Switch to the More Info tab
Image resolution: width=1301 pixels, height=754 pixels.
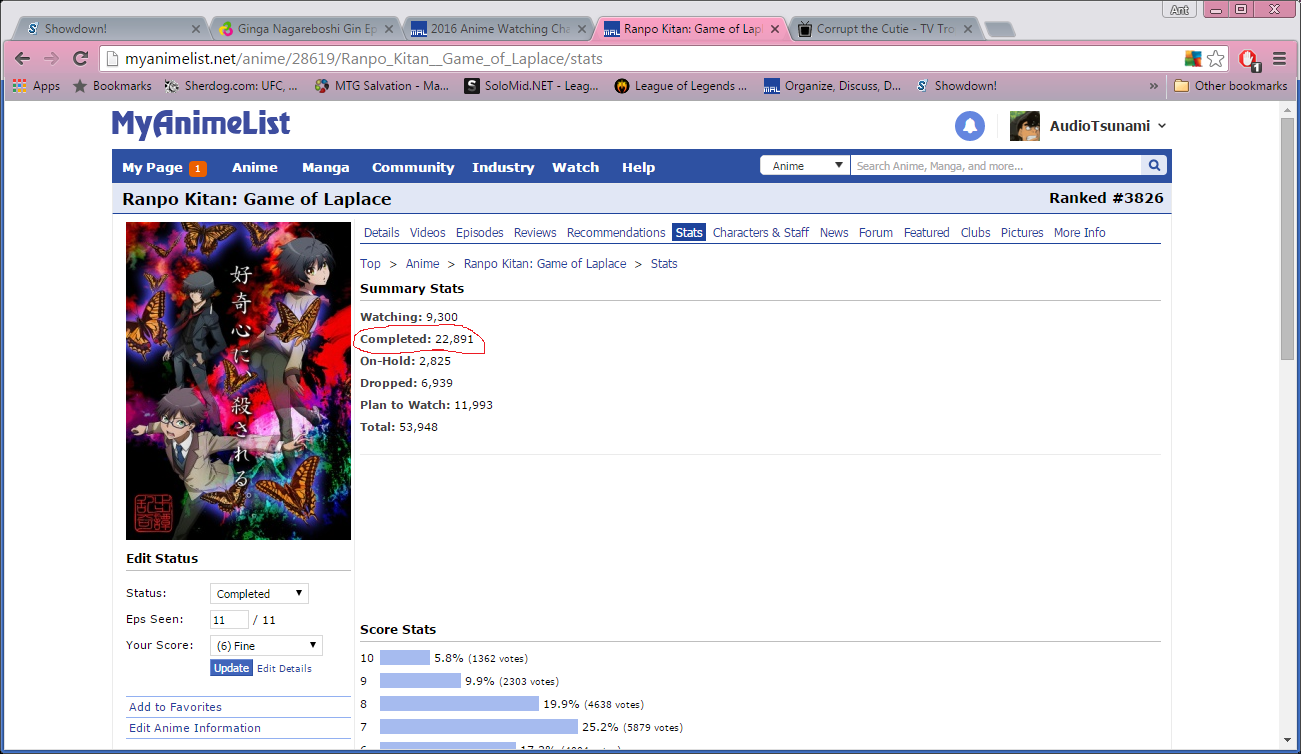pyautogui.click(x=1080, y=233)
